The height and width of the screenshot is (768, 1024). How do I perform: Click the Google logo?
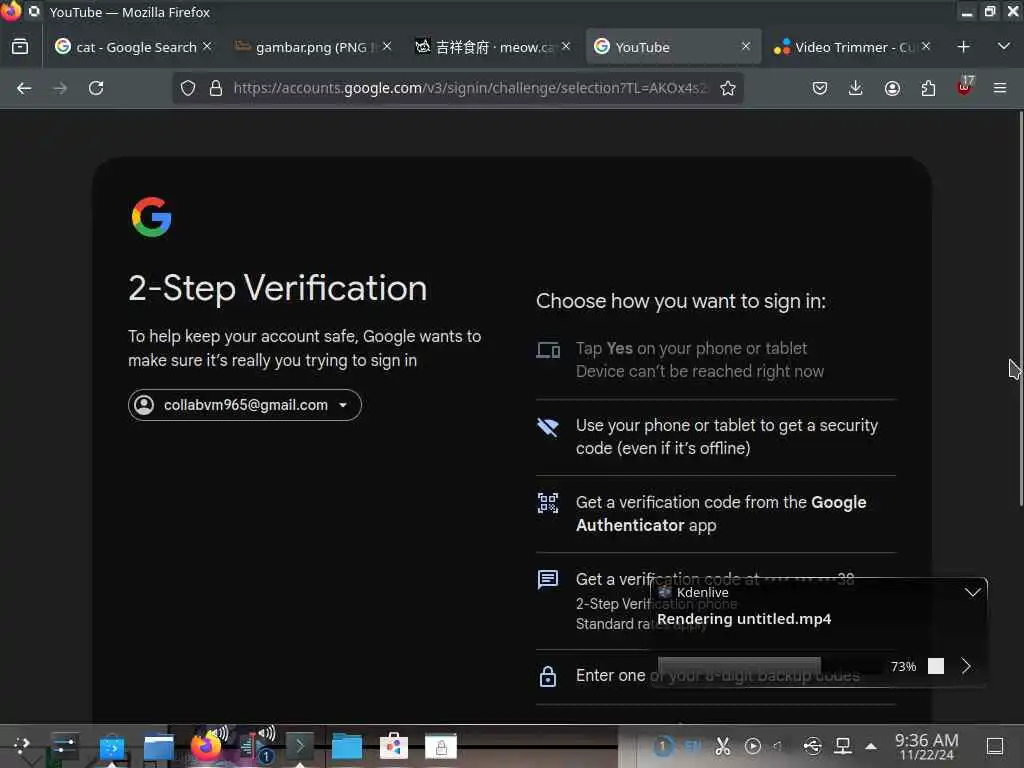click(152, 217)
